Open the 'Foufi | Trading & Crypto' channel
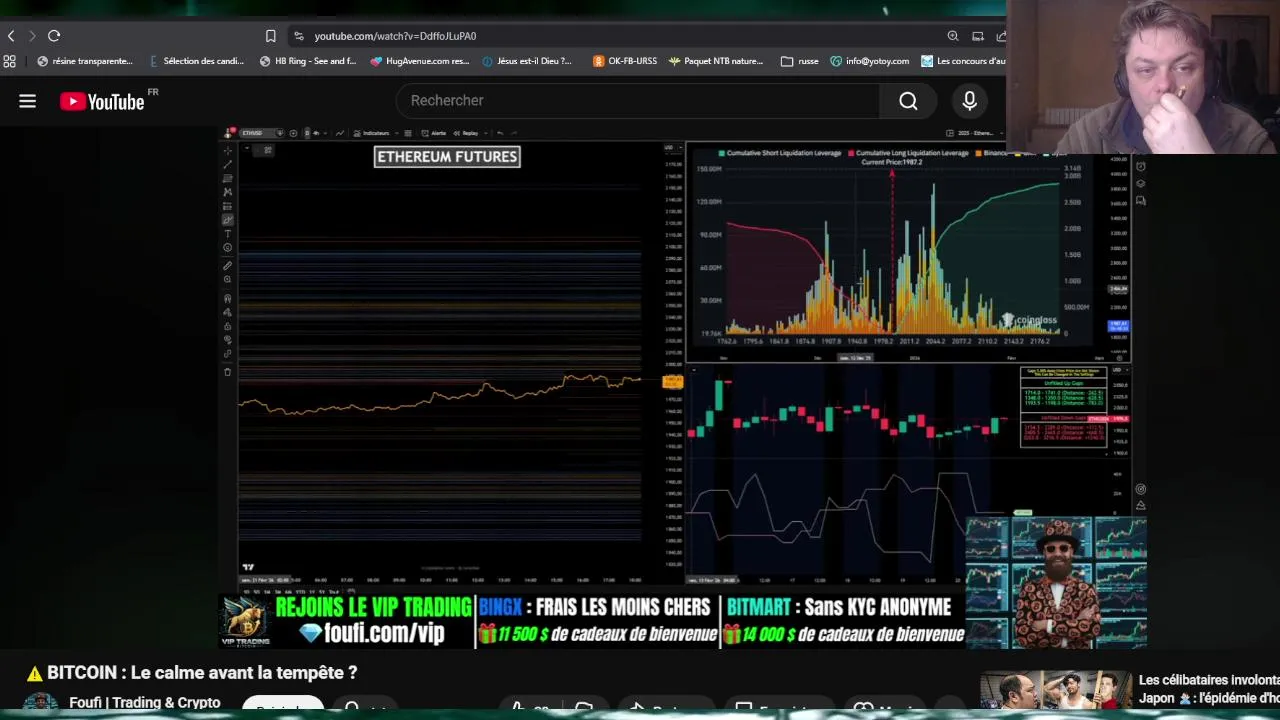 pos(145,703)
